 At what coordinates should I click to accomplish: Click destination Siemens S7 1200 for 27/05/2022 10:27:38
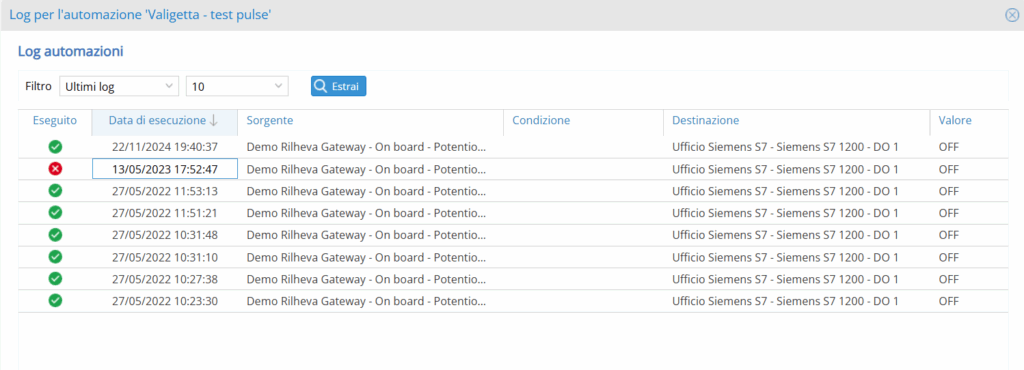[785, 279]
